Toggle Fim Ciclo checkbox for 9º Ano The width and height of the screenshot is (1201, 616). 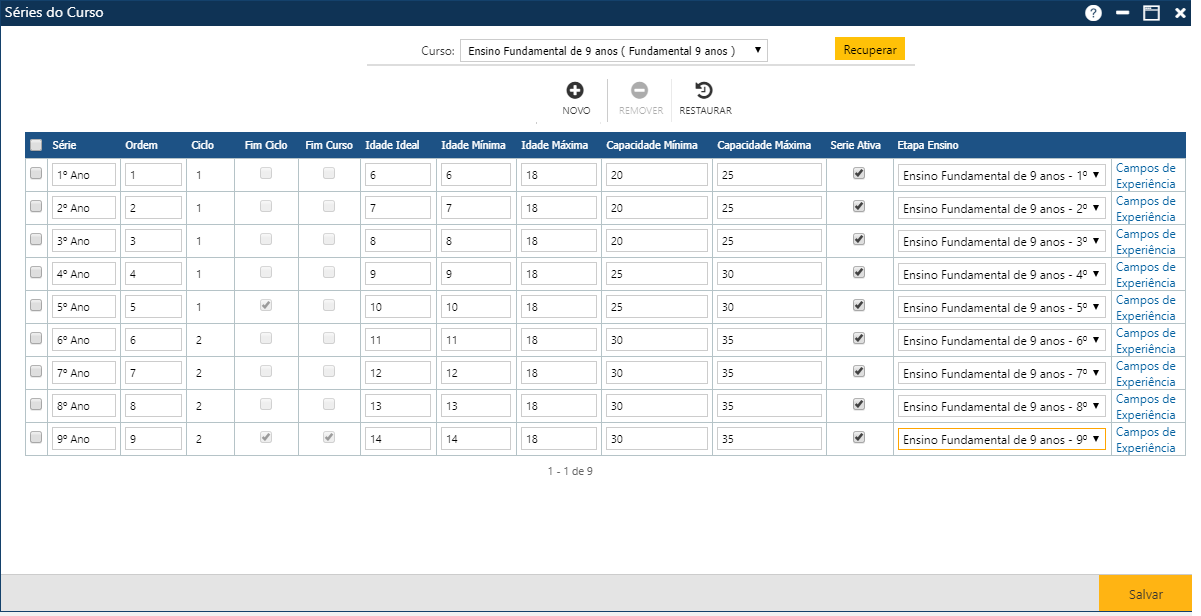(266, 437)
